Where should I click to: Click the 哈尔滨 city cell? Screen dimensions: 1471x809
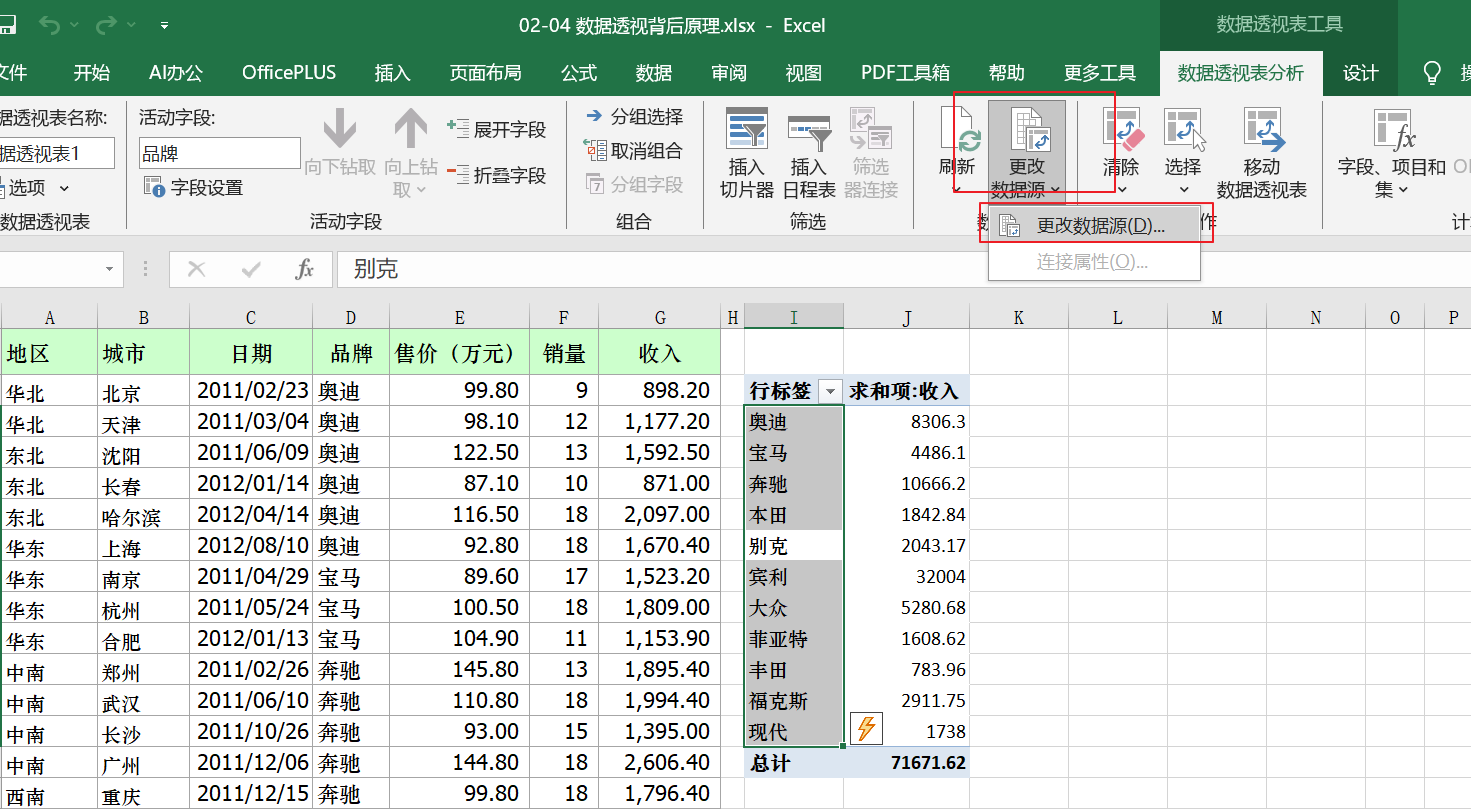[144, 516]
